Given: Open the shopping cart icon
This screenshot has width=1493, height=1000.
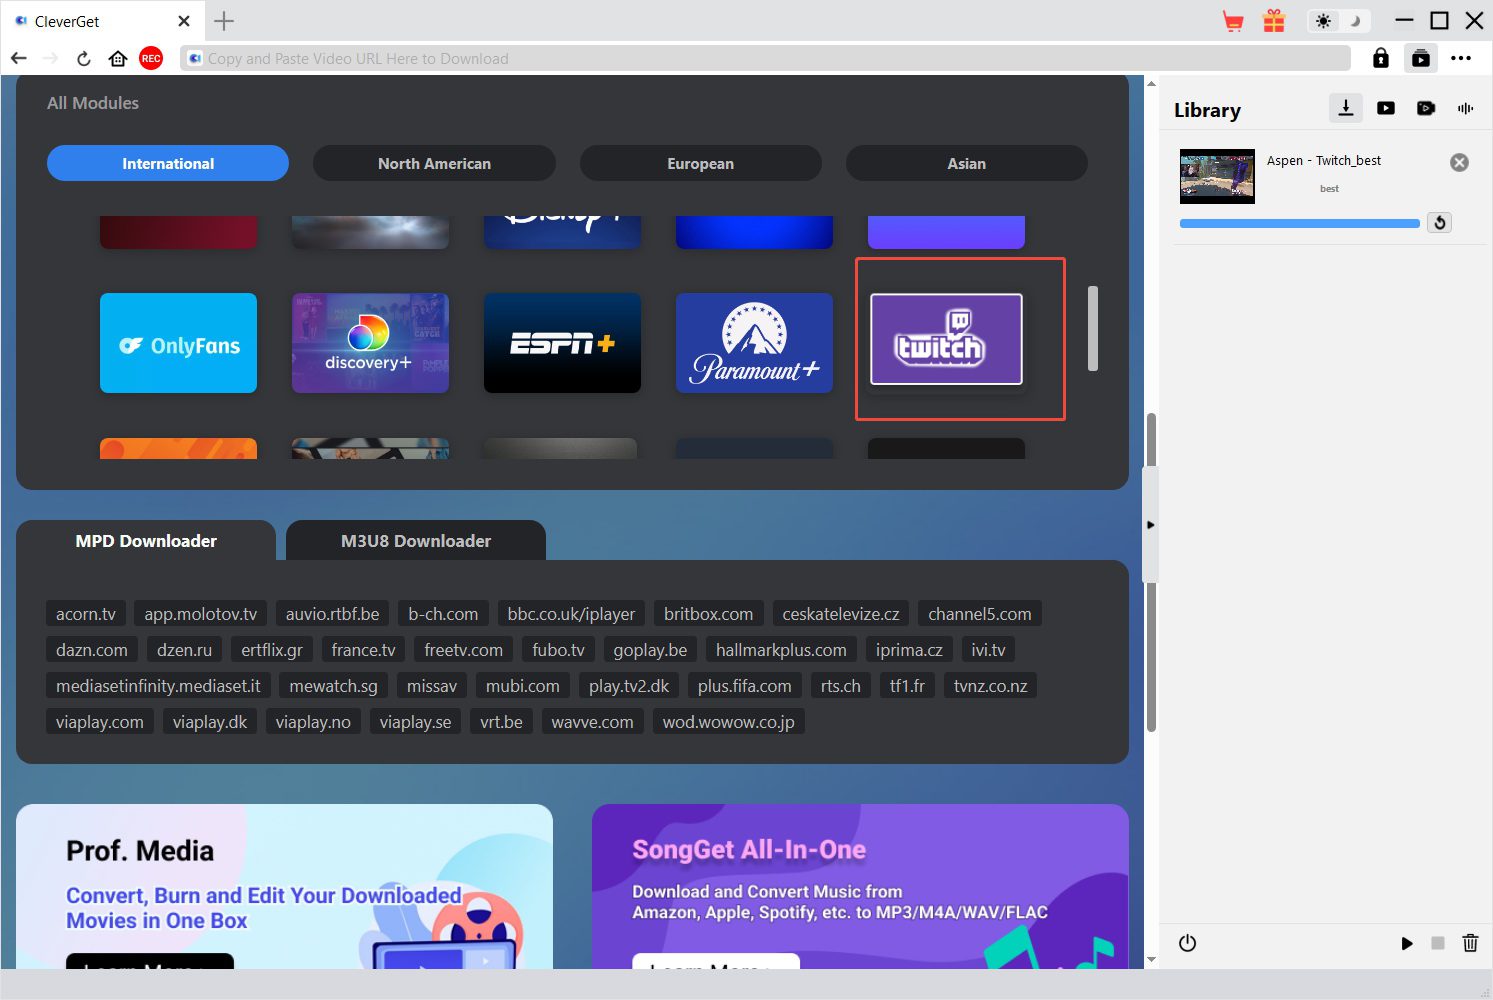Looking at the screenshot, I should pyautogui.click(x=1233, y=21).
